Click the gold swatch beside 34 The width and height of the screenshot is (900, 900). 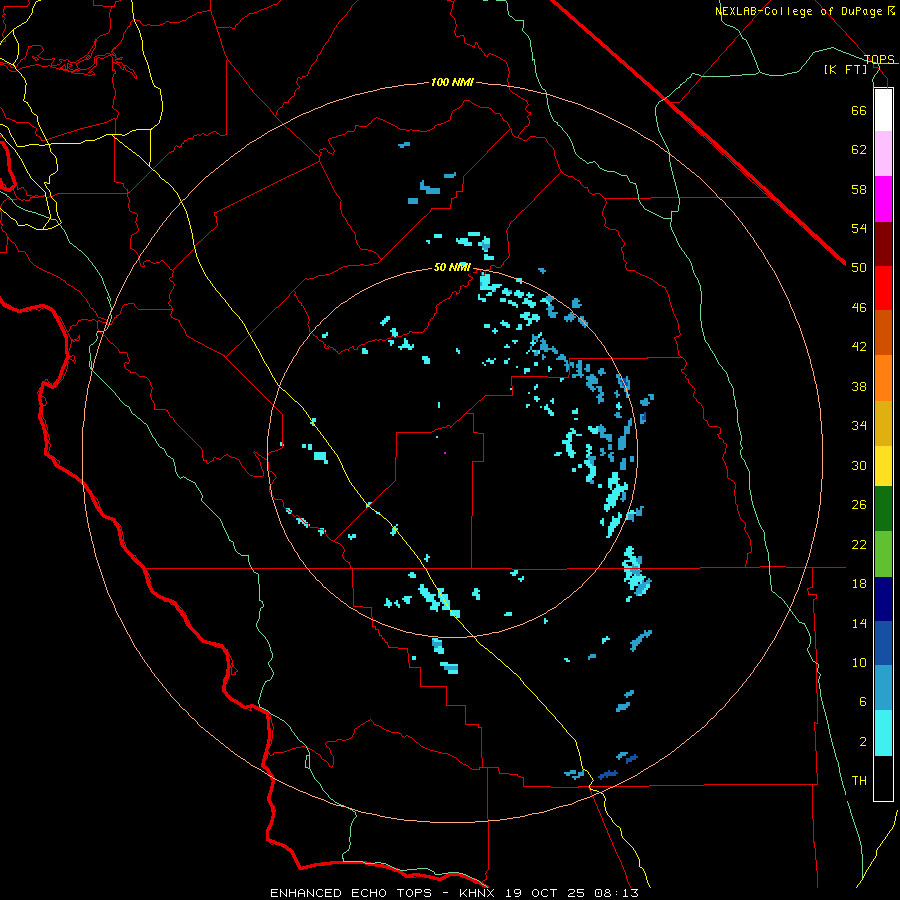pyautogui.click(x=883, y=423)
